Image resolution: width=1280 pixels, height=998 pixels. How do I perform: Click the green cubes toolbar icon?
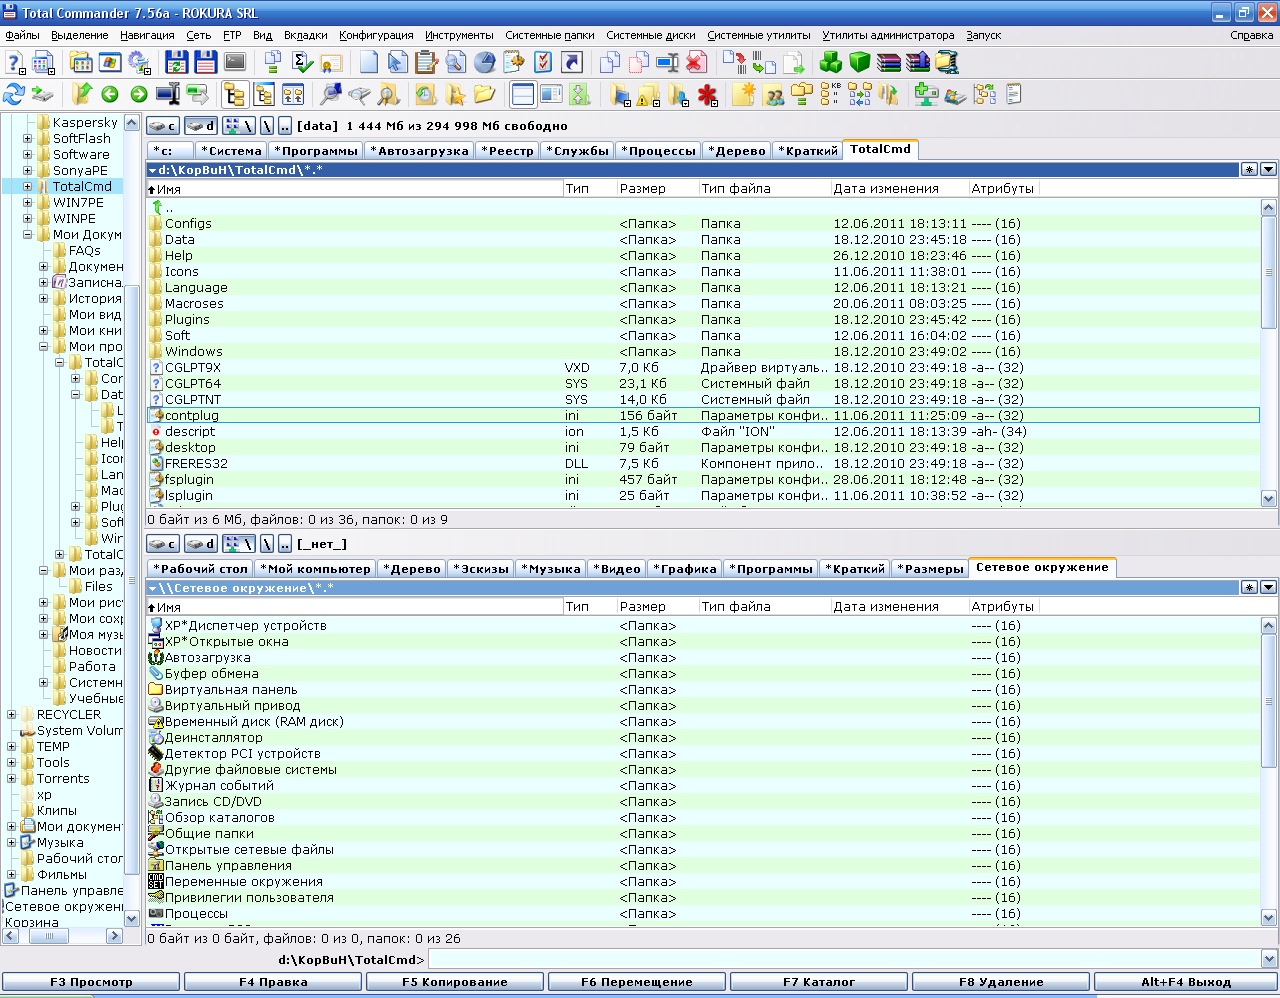(x=831, y=62)
